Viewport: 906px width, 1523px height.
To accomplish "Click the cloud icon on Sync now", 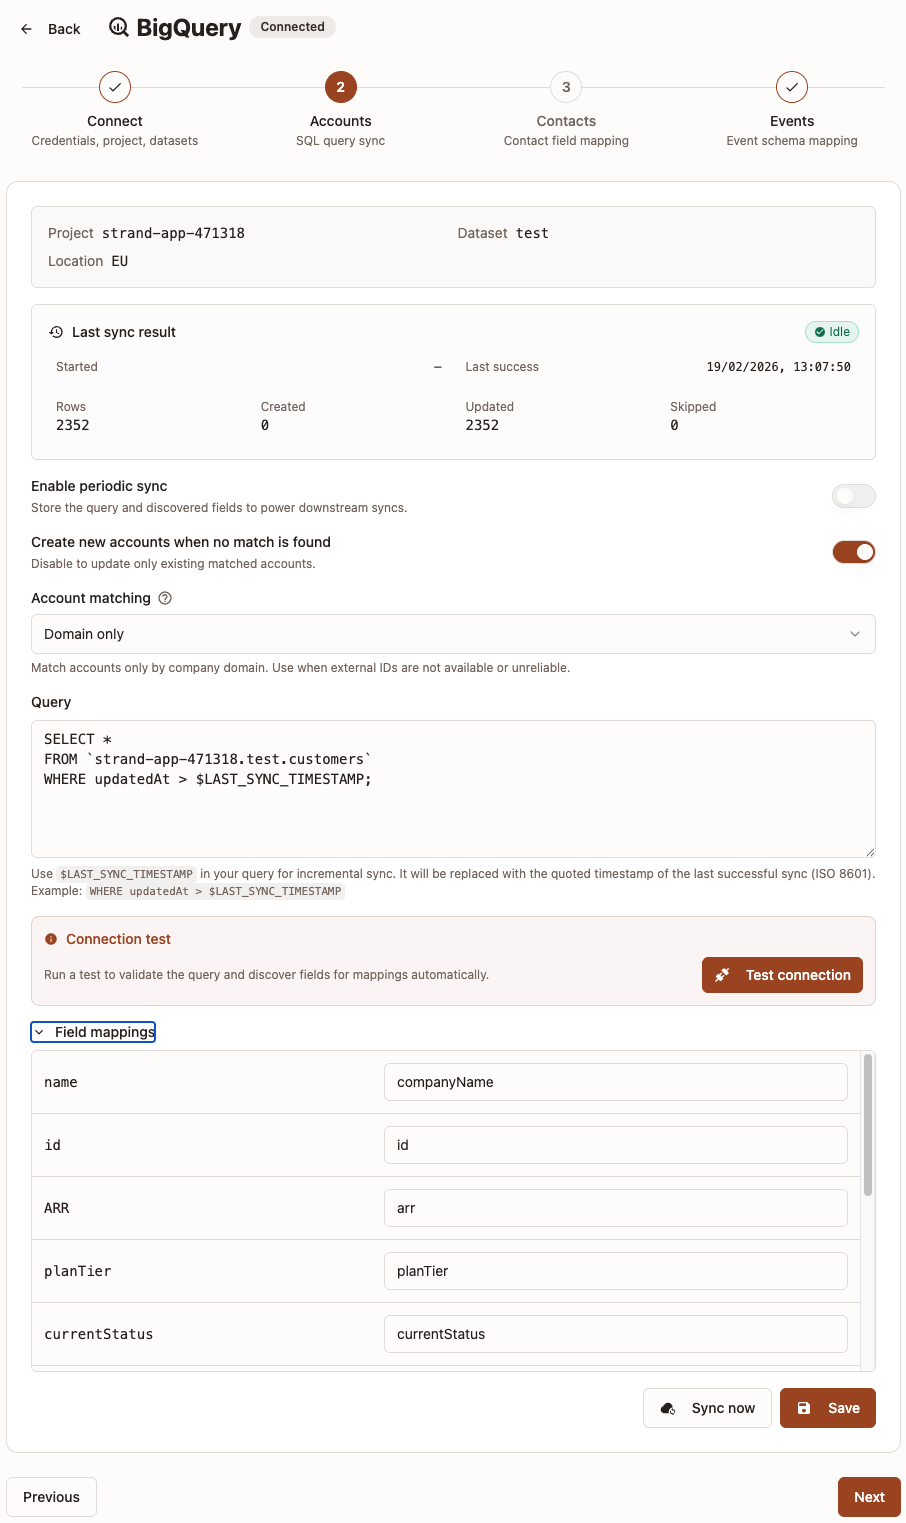I will (666, 1407).
